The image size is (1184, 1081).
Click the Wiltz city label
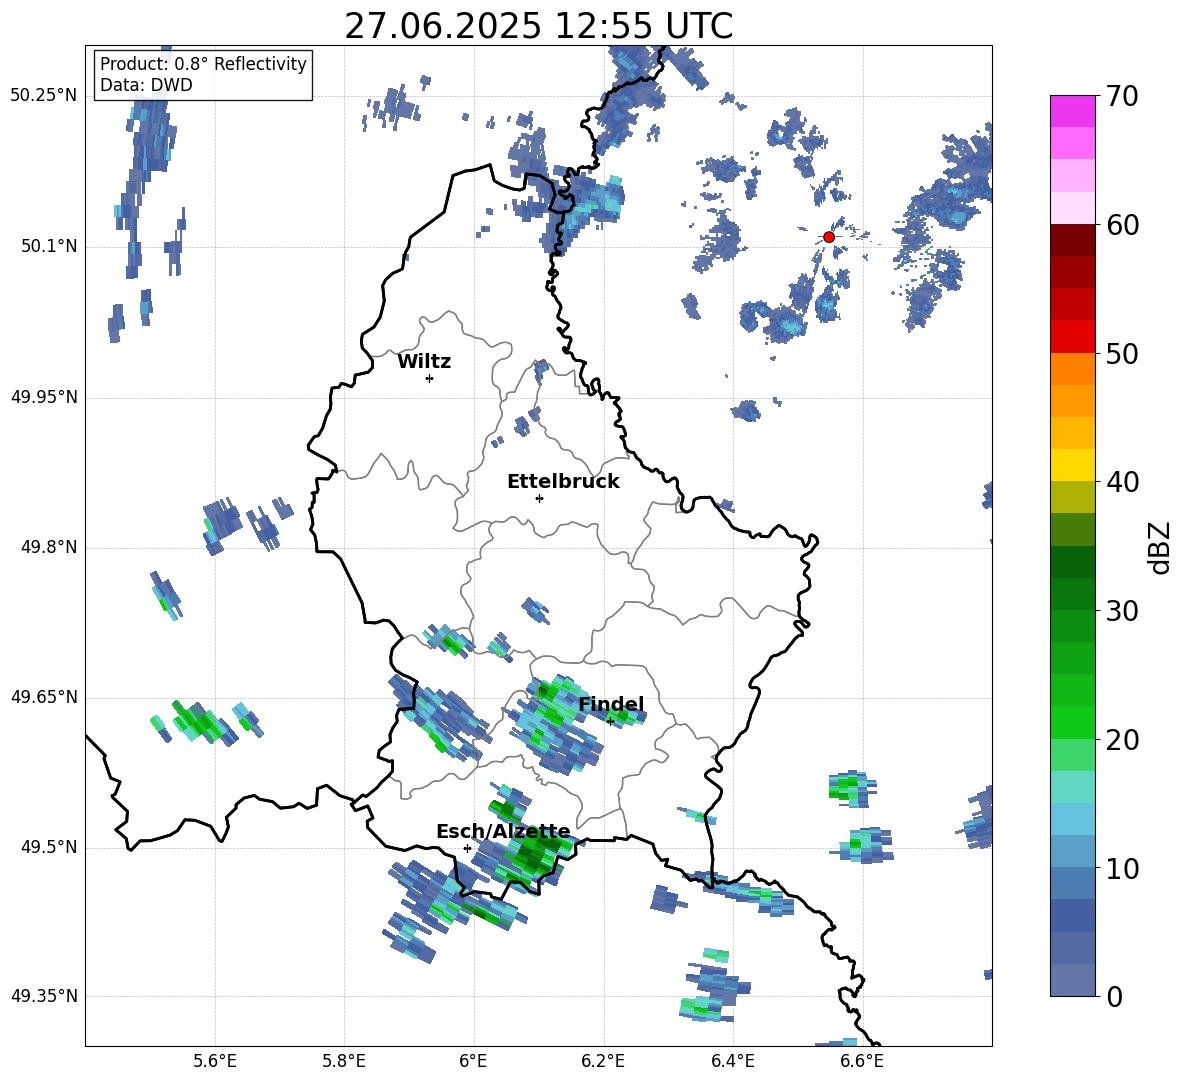(424, 362)
